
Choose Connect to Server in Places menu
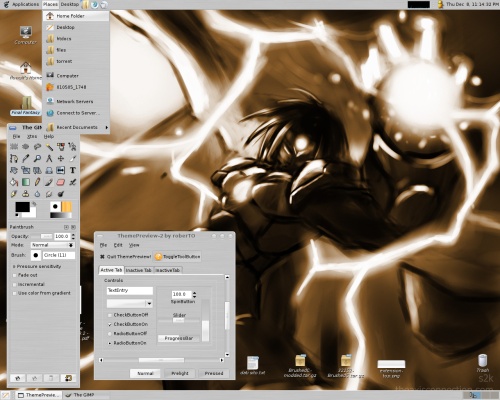pyautogui.click(x=76, y=113)
